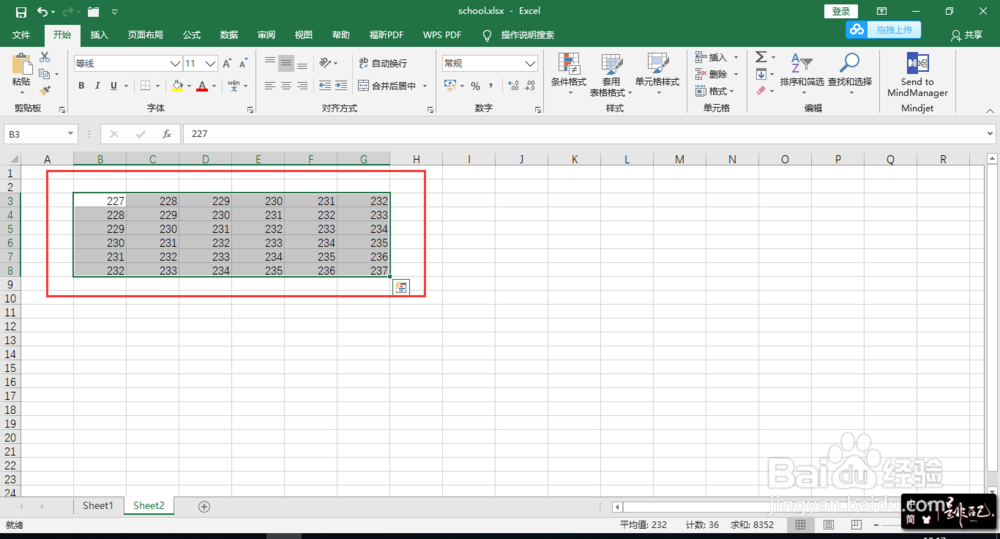This screenshot has width=1000, height=539.
Task: Decrease font size with smaller A
Action: 243,63
